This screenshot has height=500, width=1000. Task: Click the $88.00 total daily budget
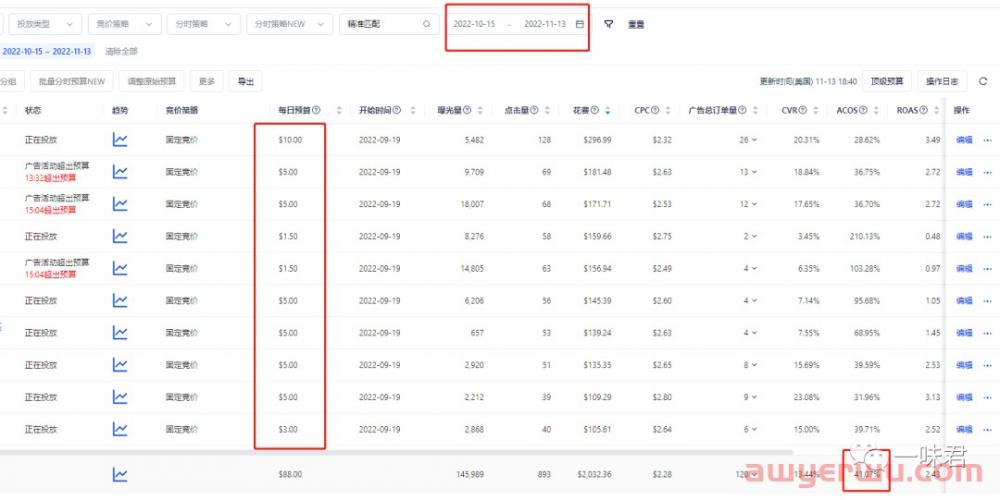[x=290, y=474]
